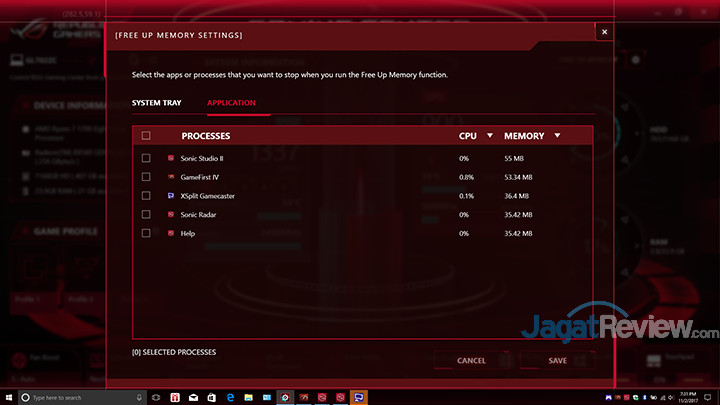The image size is (720, 405).
Task: Sort processes using the MEMORY arrow
Action: click(x=557, y=135)
